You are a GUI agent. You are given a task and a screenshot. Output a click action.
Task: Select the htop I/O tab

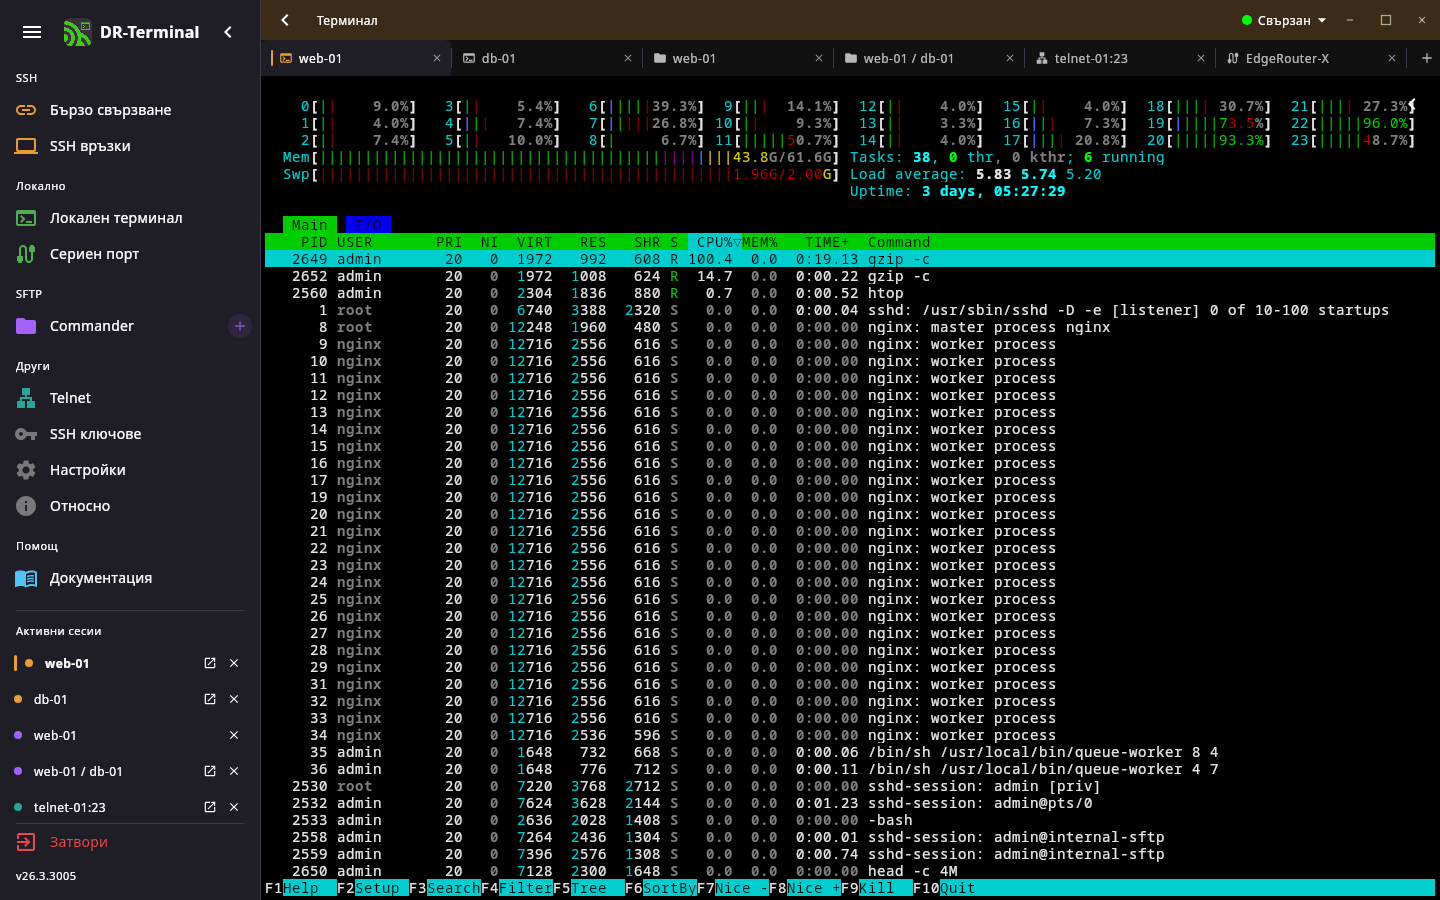coord(368,225)
